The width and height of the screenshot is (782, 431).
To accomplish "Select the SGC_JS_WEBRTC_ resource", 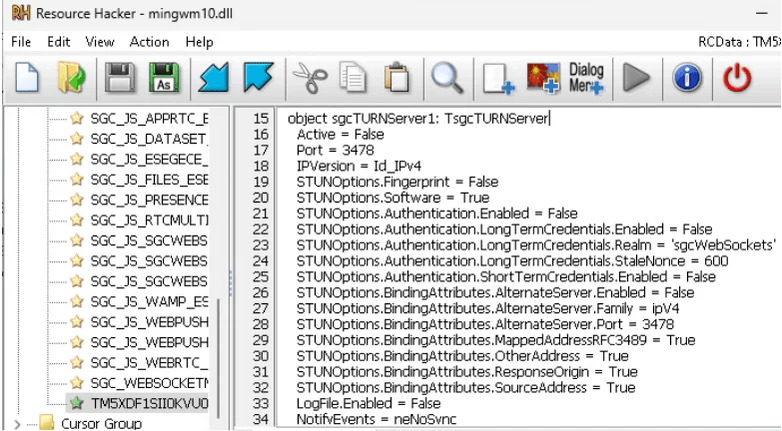I will 149,363.
